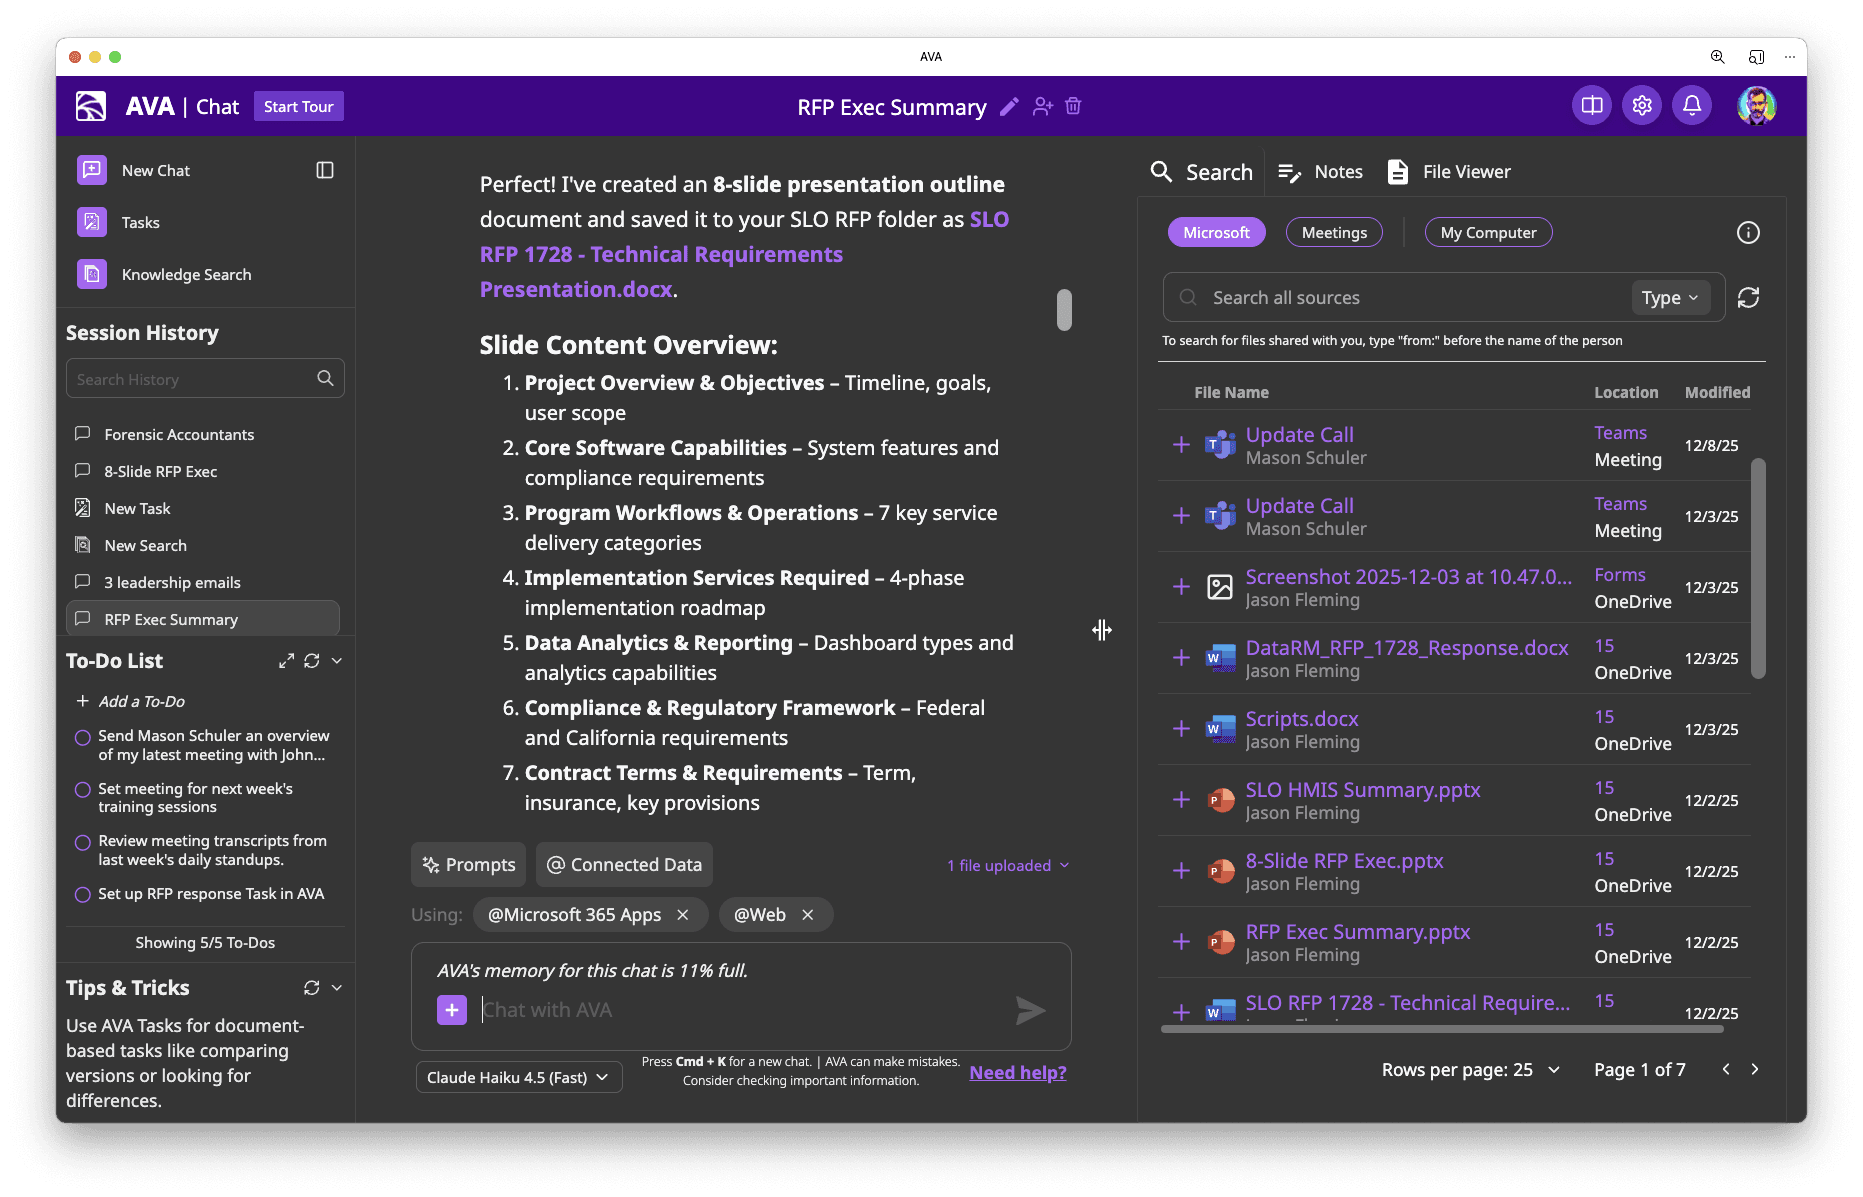
Task: Click the panel splitter handle
Action: (x=1102, y=630)
